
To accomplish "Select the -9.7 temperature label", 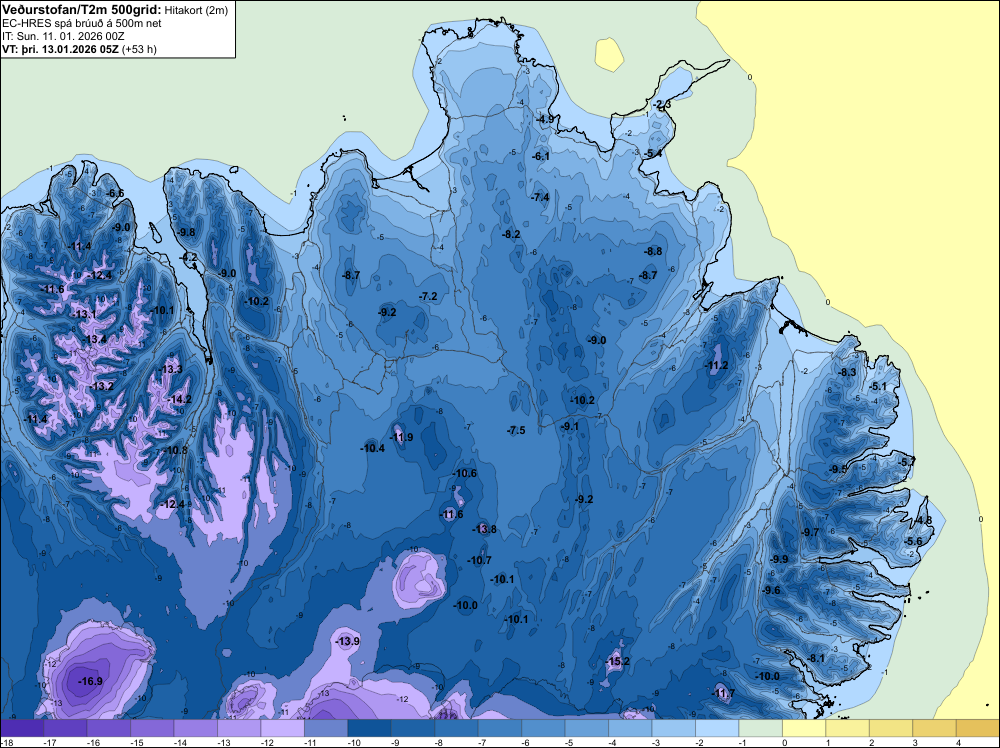I will click(811, 532).
